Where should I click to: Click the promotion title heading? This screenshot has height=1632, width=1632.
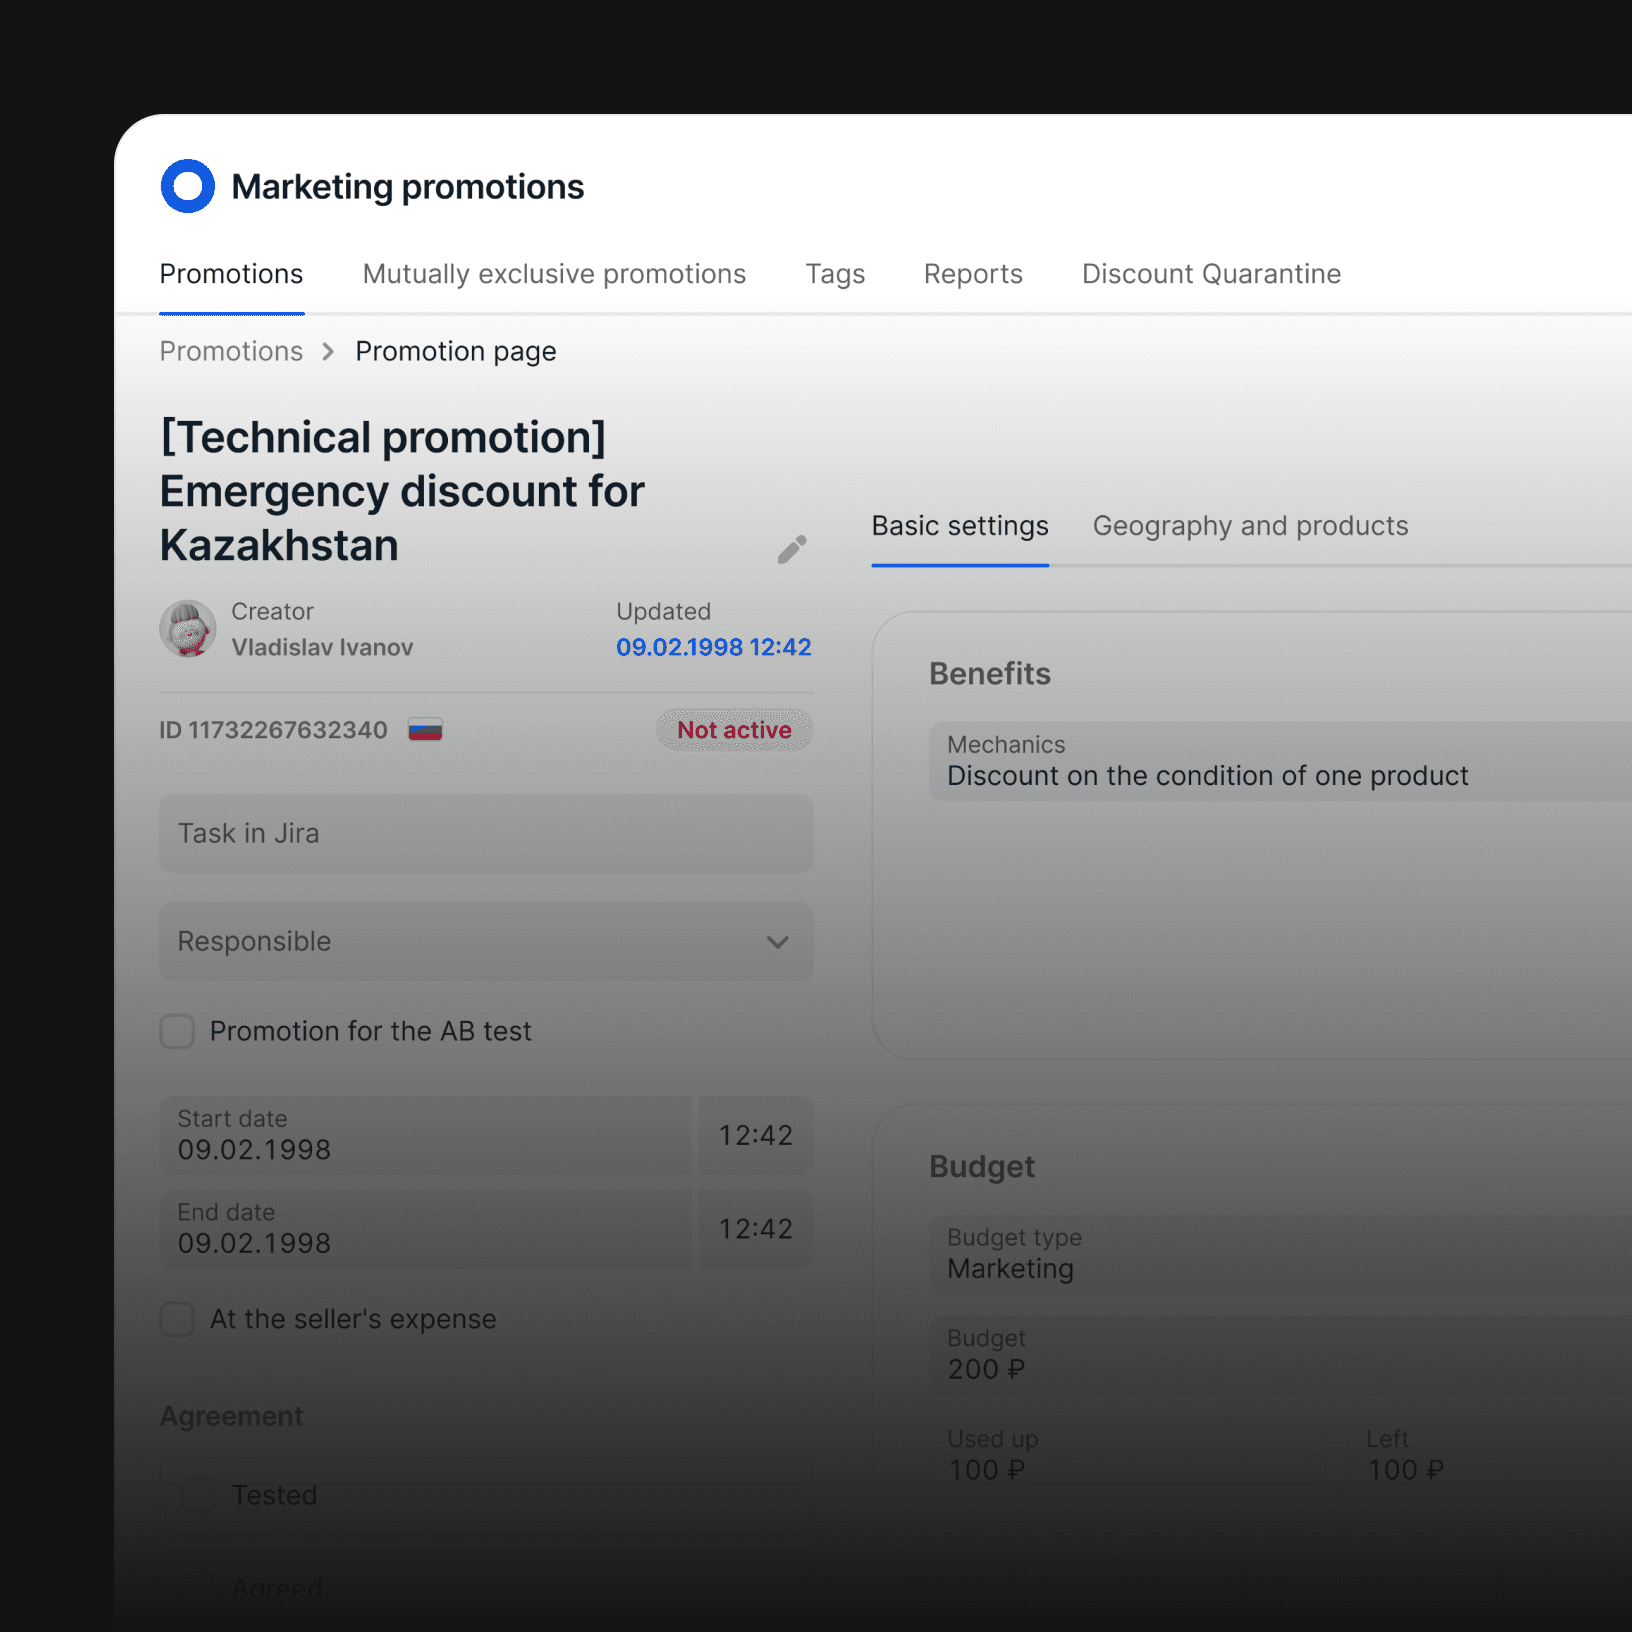pos(402,491)
